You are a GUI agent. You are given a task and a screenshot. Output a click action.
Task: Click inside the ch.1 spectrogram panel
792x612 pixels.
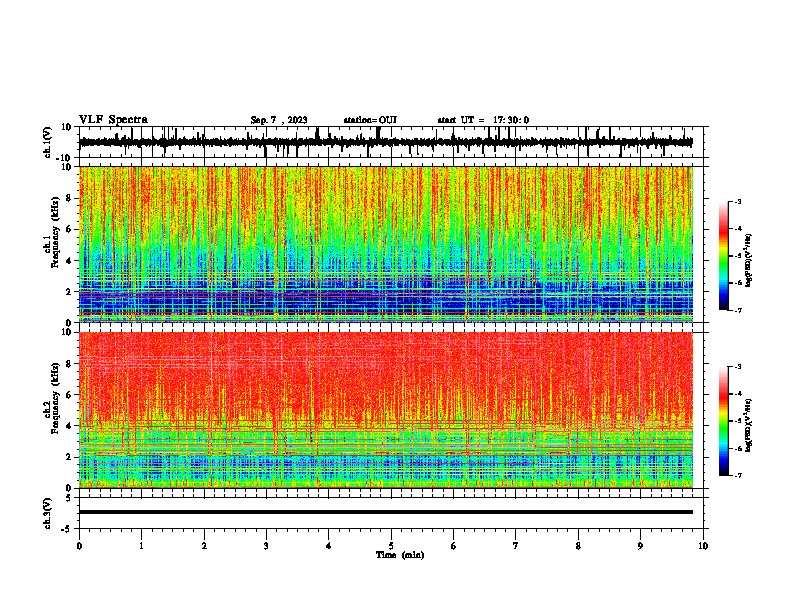pos(386,244)
